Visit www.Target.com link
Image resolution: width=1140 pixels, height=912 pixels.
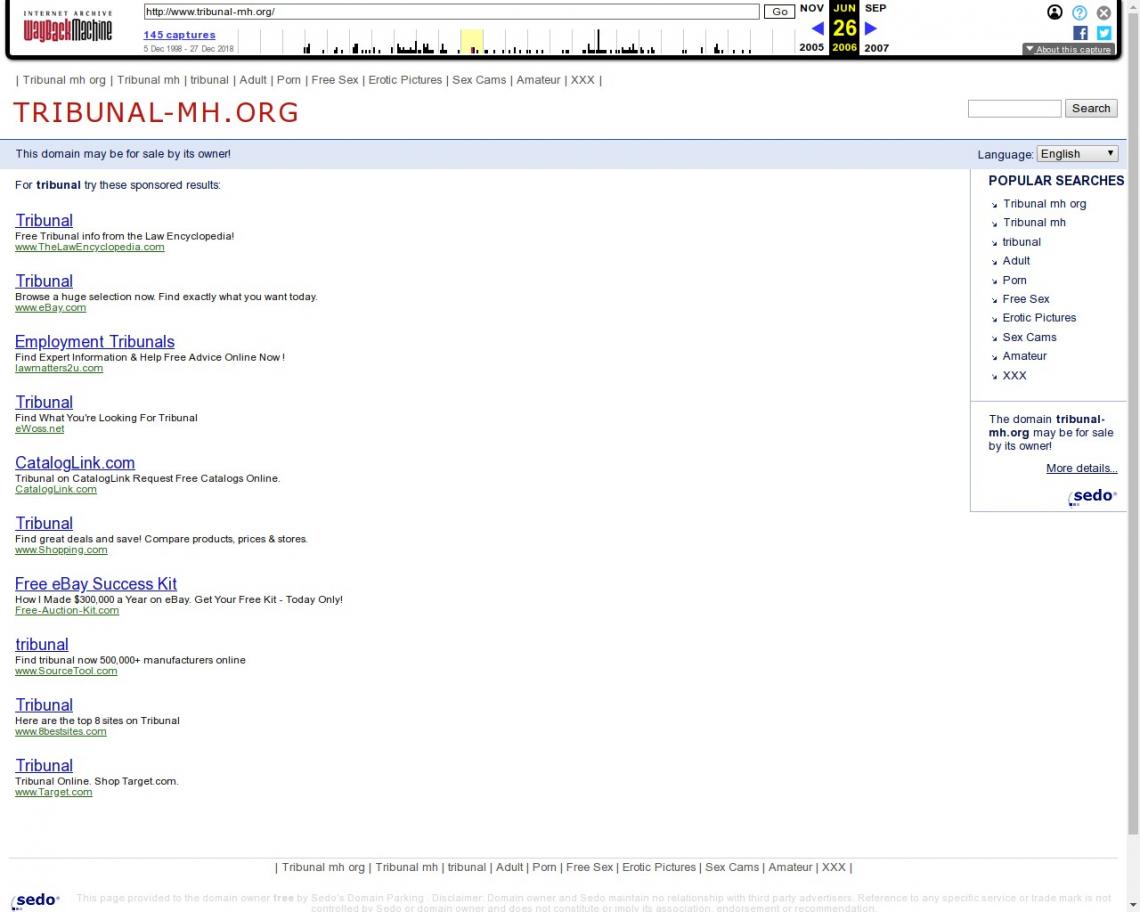(54, 792)
